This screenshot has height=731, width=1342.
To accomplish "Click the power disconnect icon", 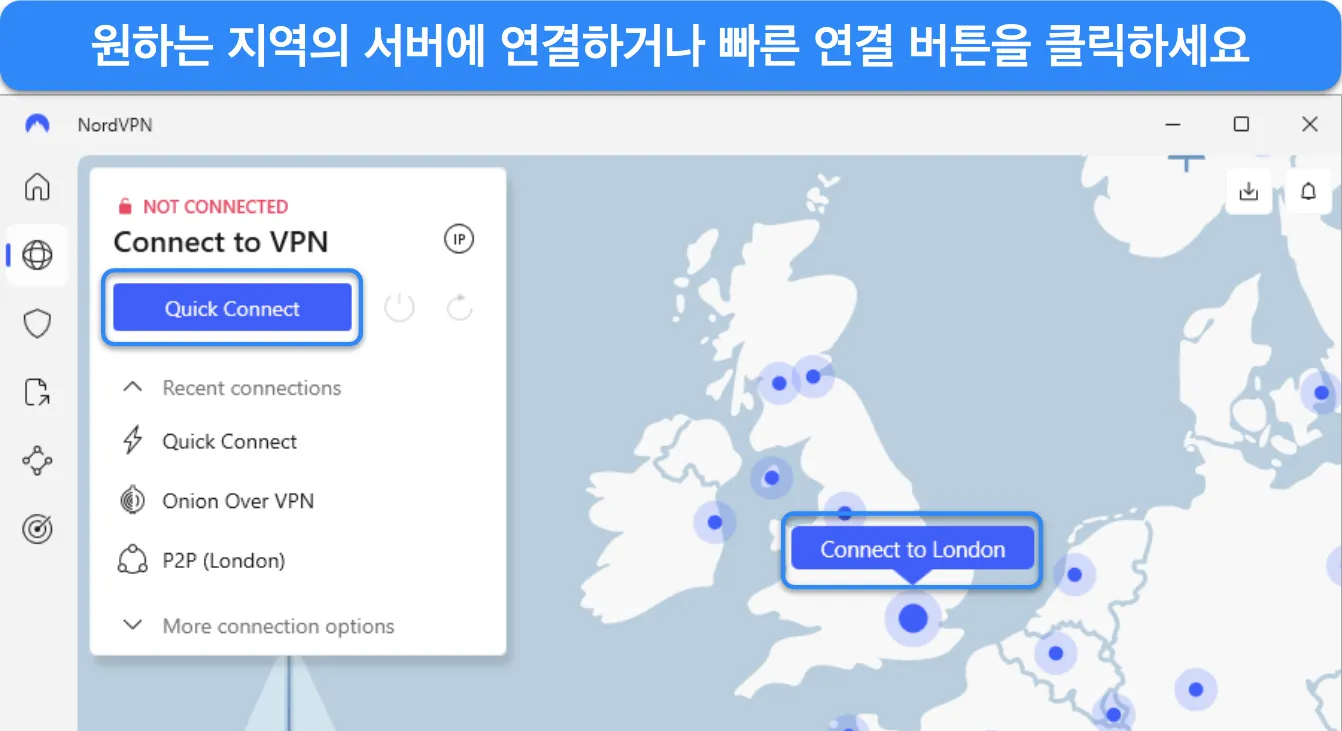I will tap(399, 308).
